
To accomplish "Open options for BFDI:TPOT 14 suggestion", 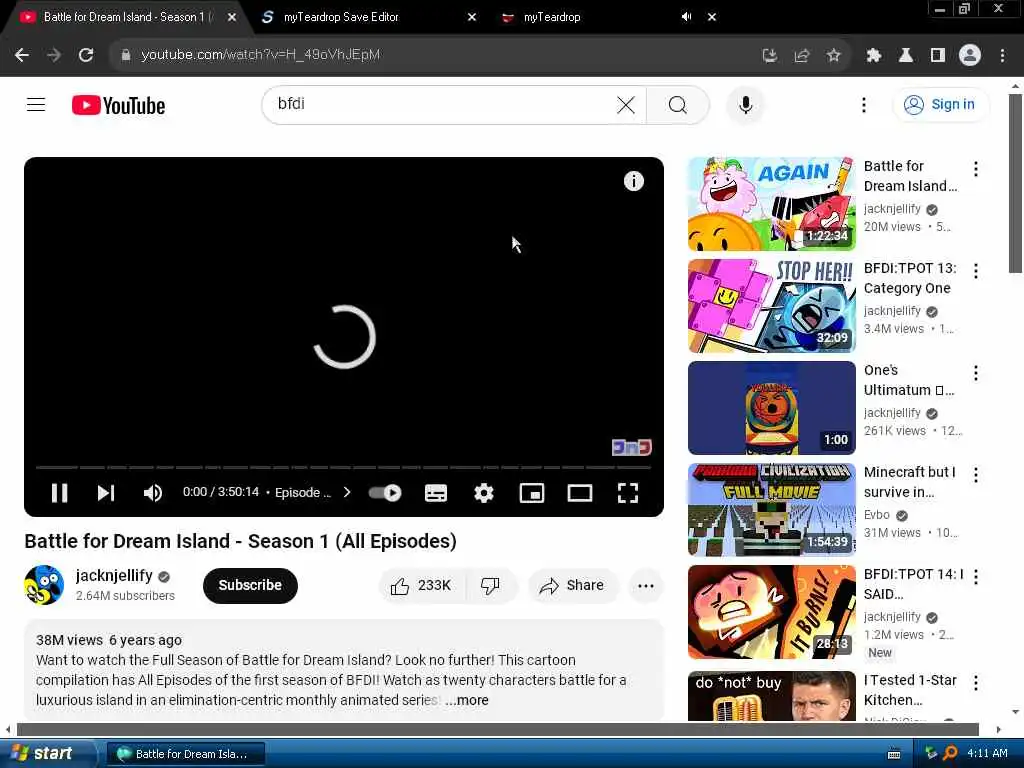I will 976,577.
